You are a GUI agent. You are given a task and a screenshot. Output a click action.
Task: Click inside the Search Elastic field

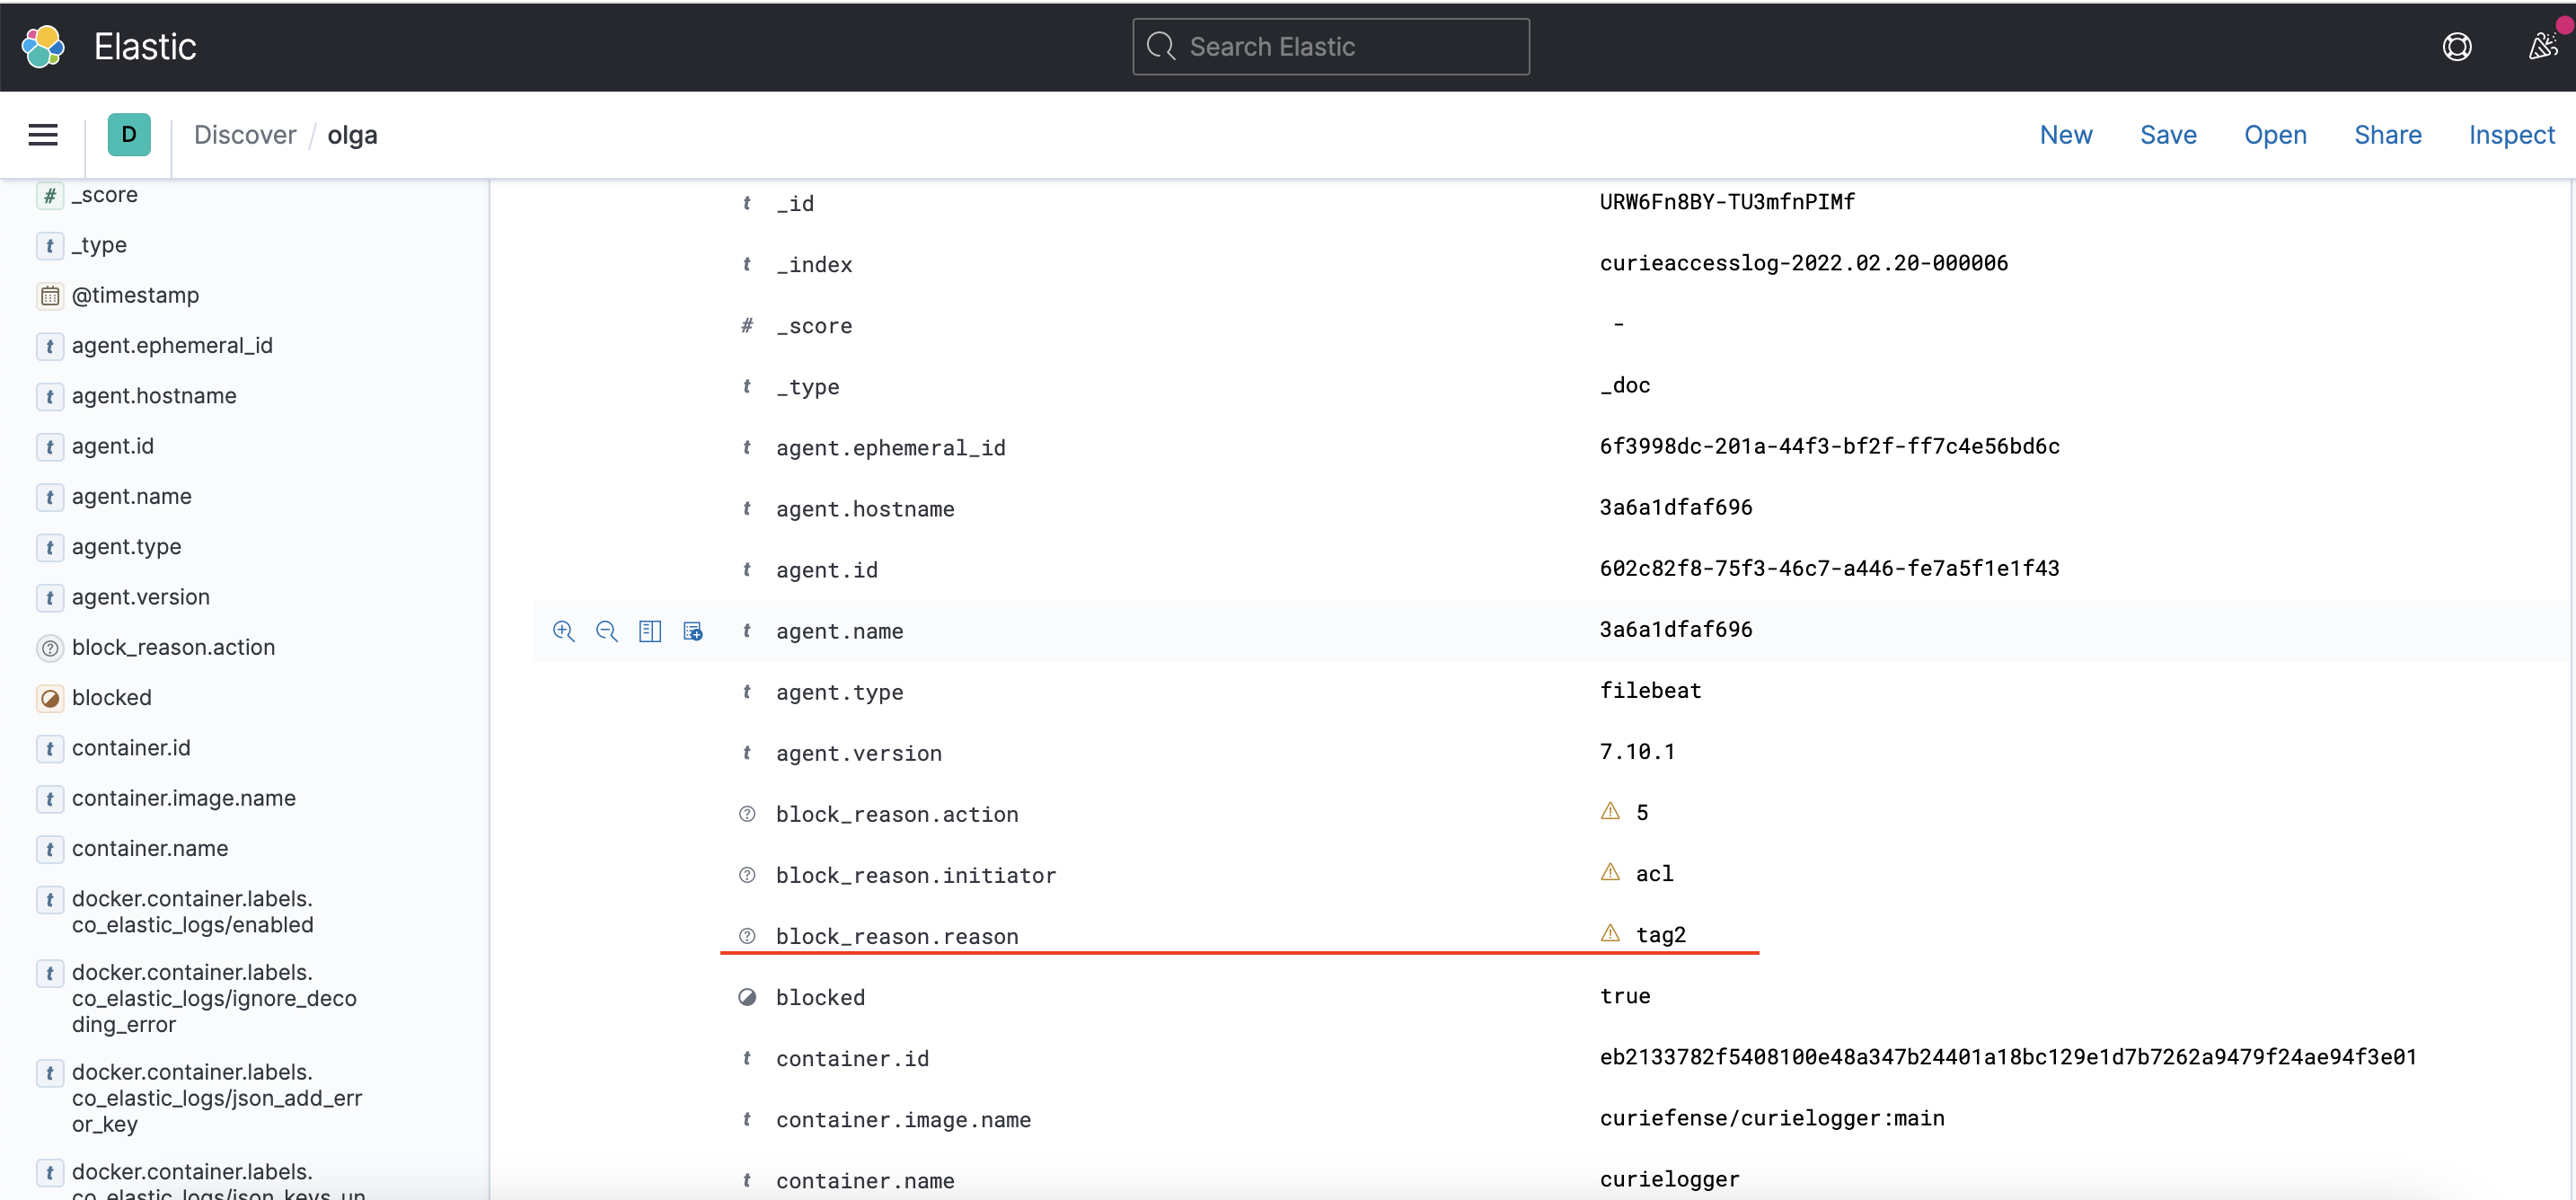point(1330,46)
